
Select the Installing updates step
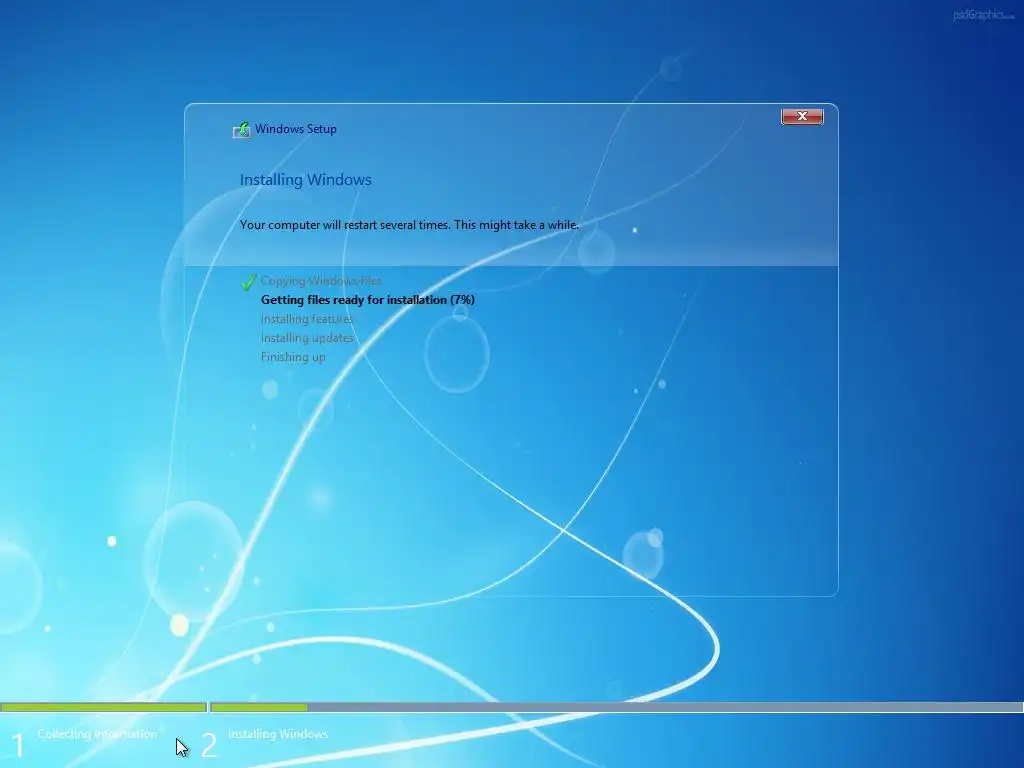[x=307, y=338]
